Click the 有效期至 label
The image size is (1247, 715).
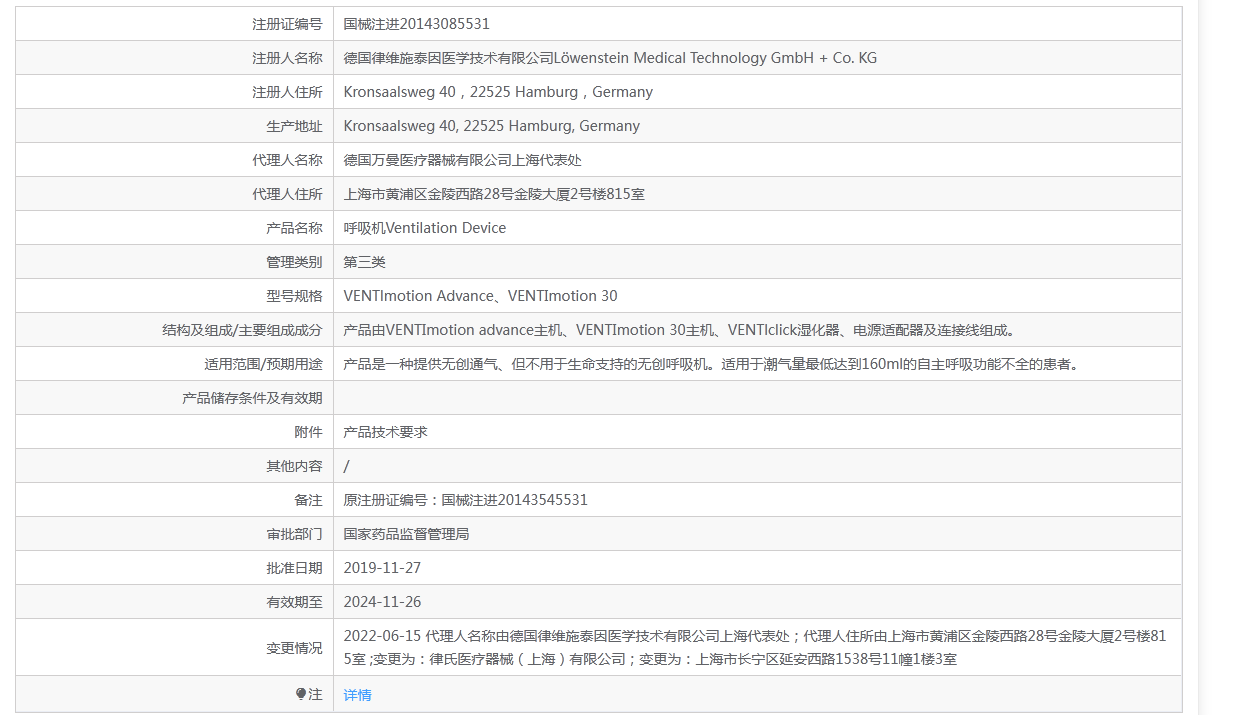pos(294,602)
